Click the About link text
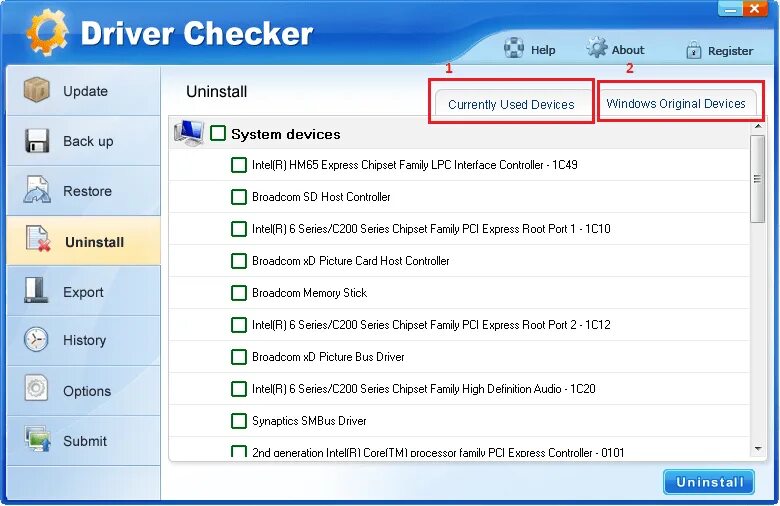The image size is (780, 506). click(x=628, y=50)
